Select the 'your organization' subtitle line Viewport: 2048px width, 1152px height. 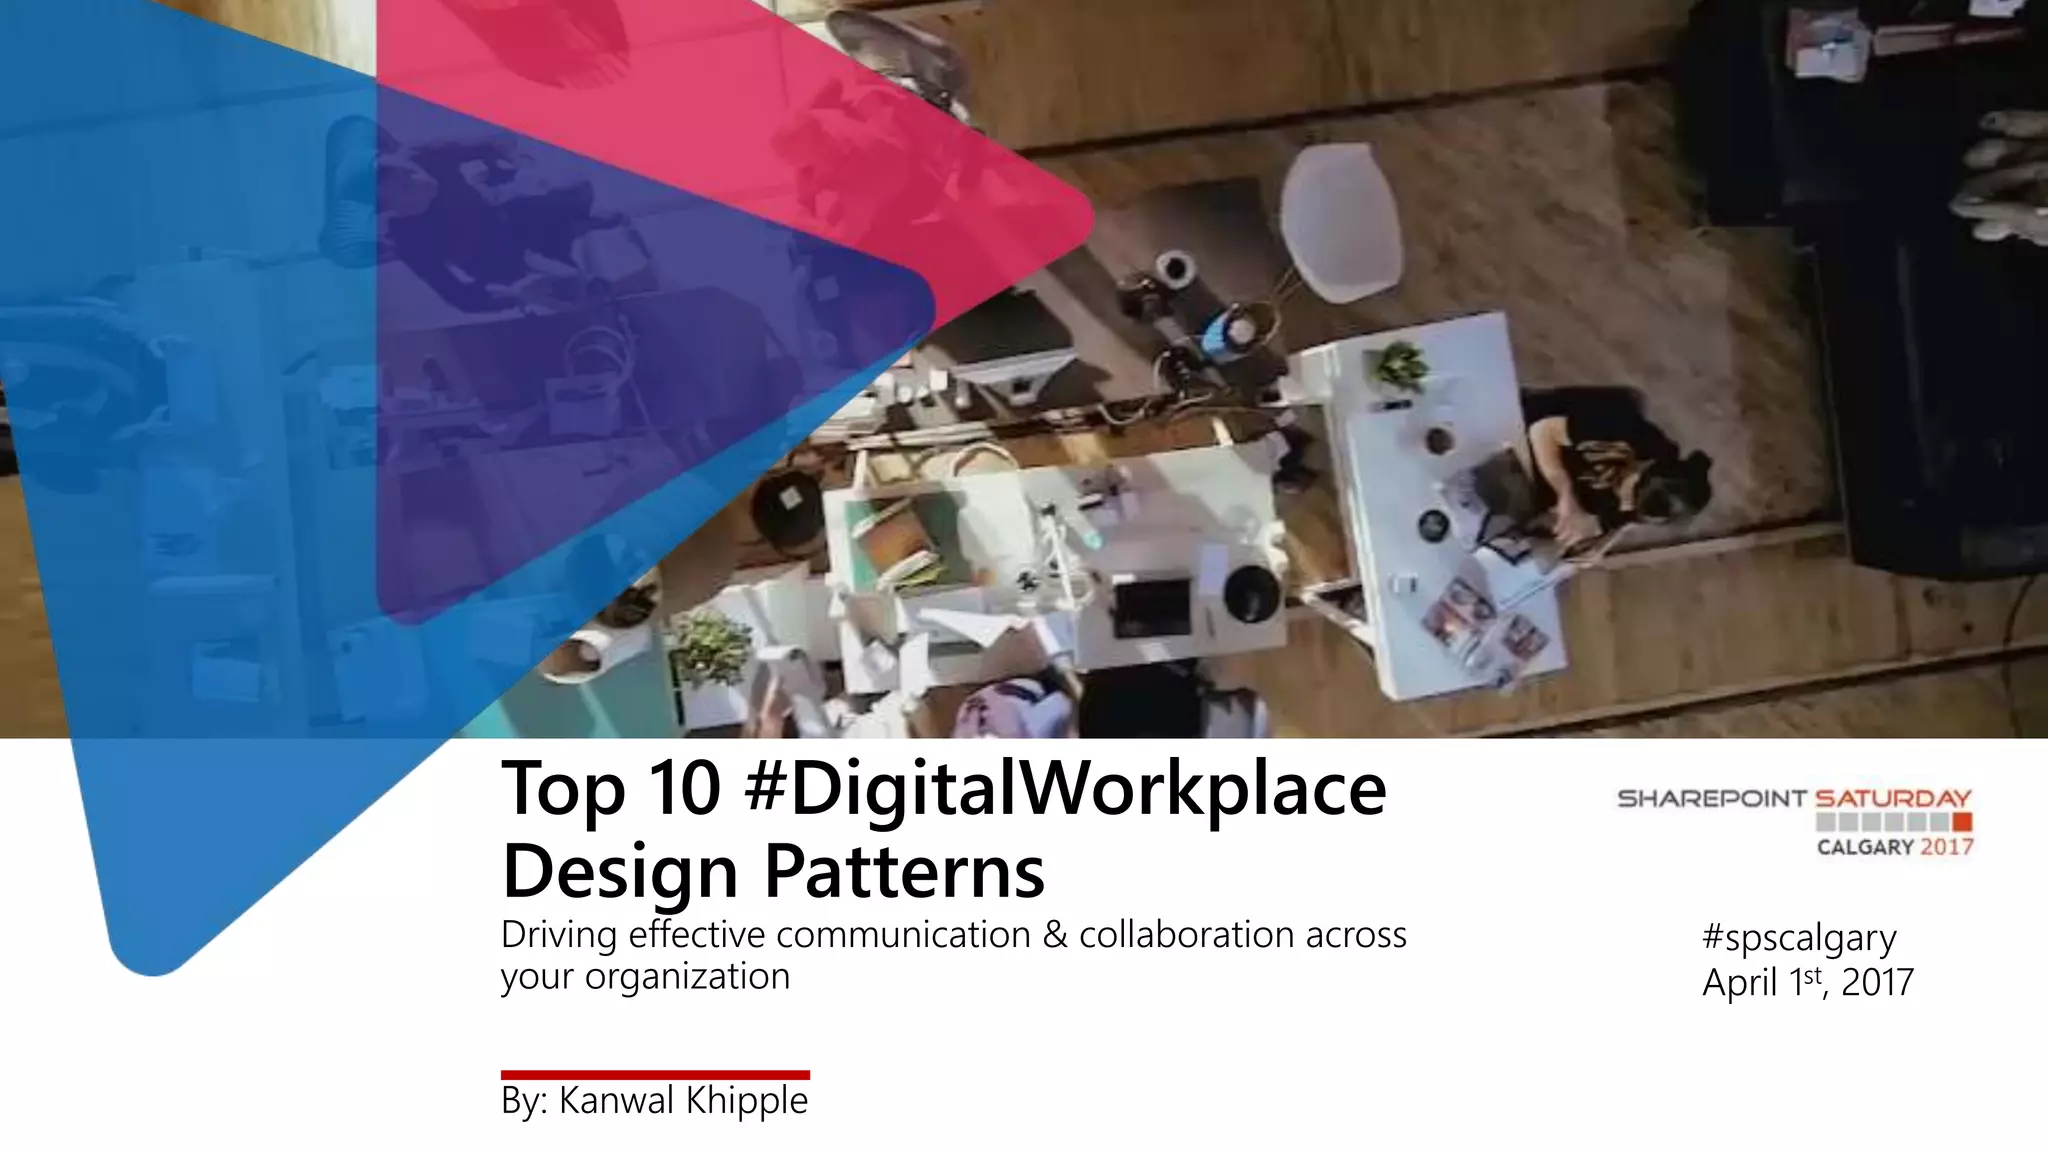pyautogui.click(x=645, y=976)
